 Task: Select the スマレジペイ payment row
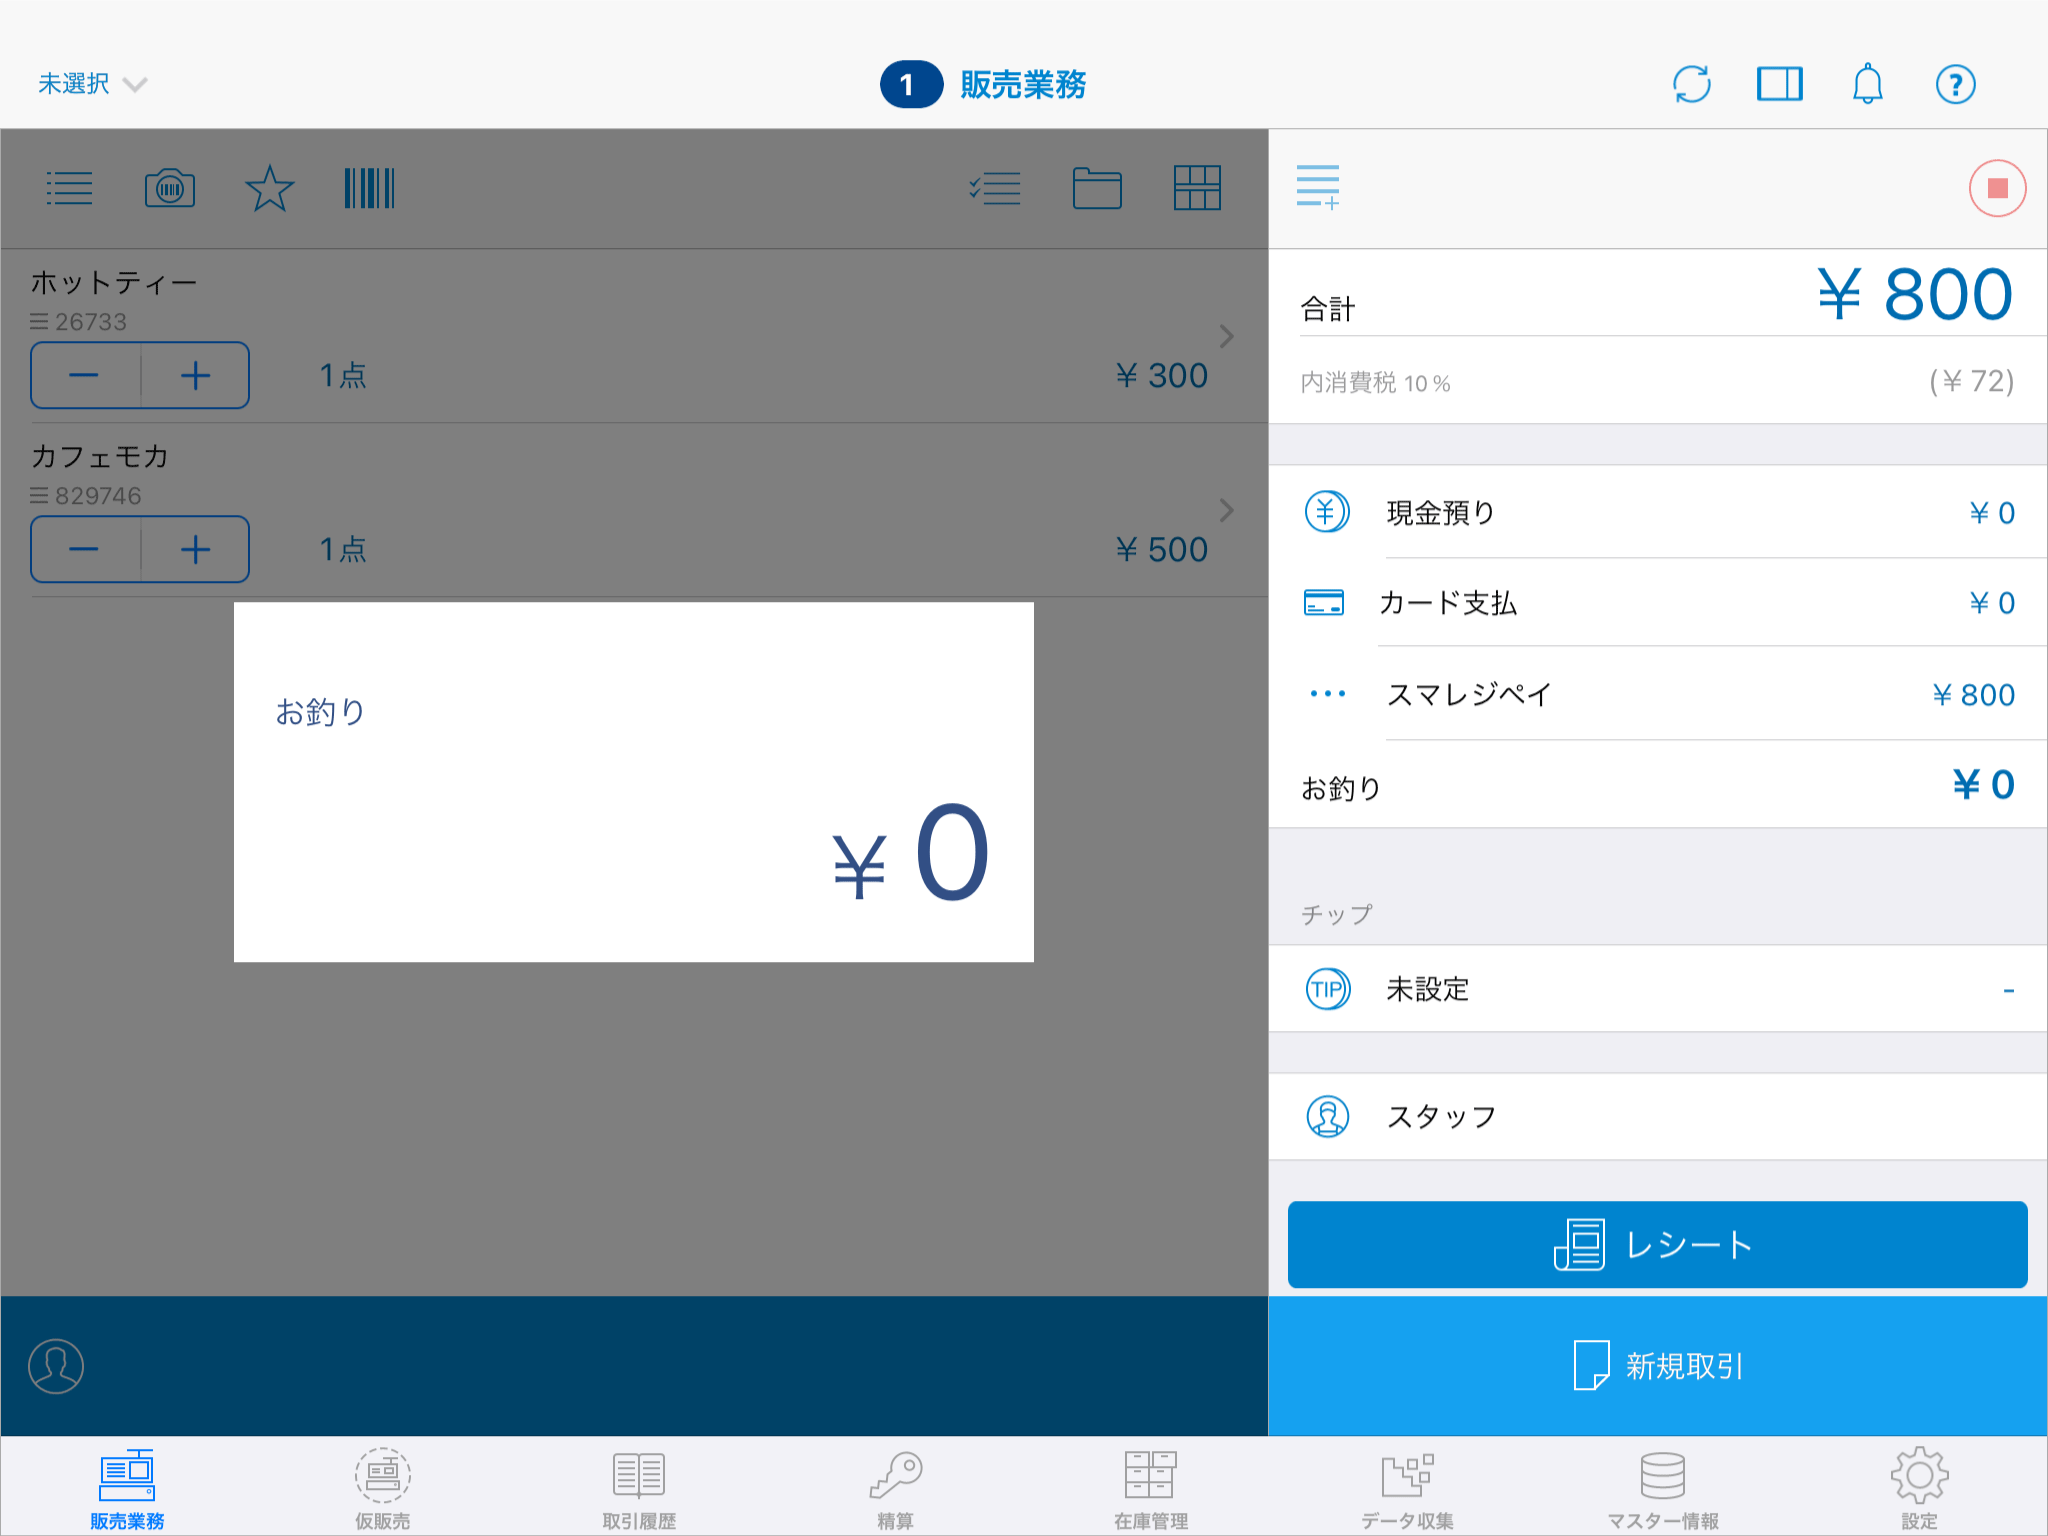1658,694
